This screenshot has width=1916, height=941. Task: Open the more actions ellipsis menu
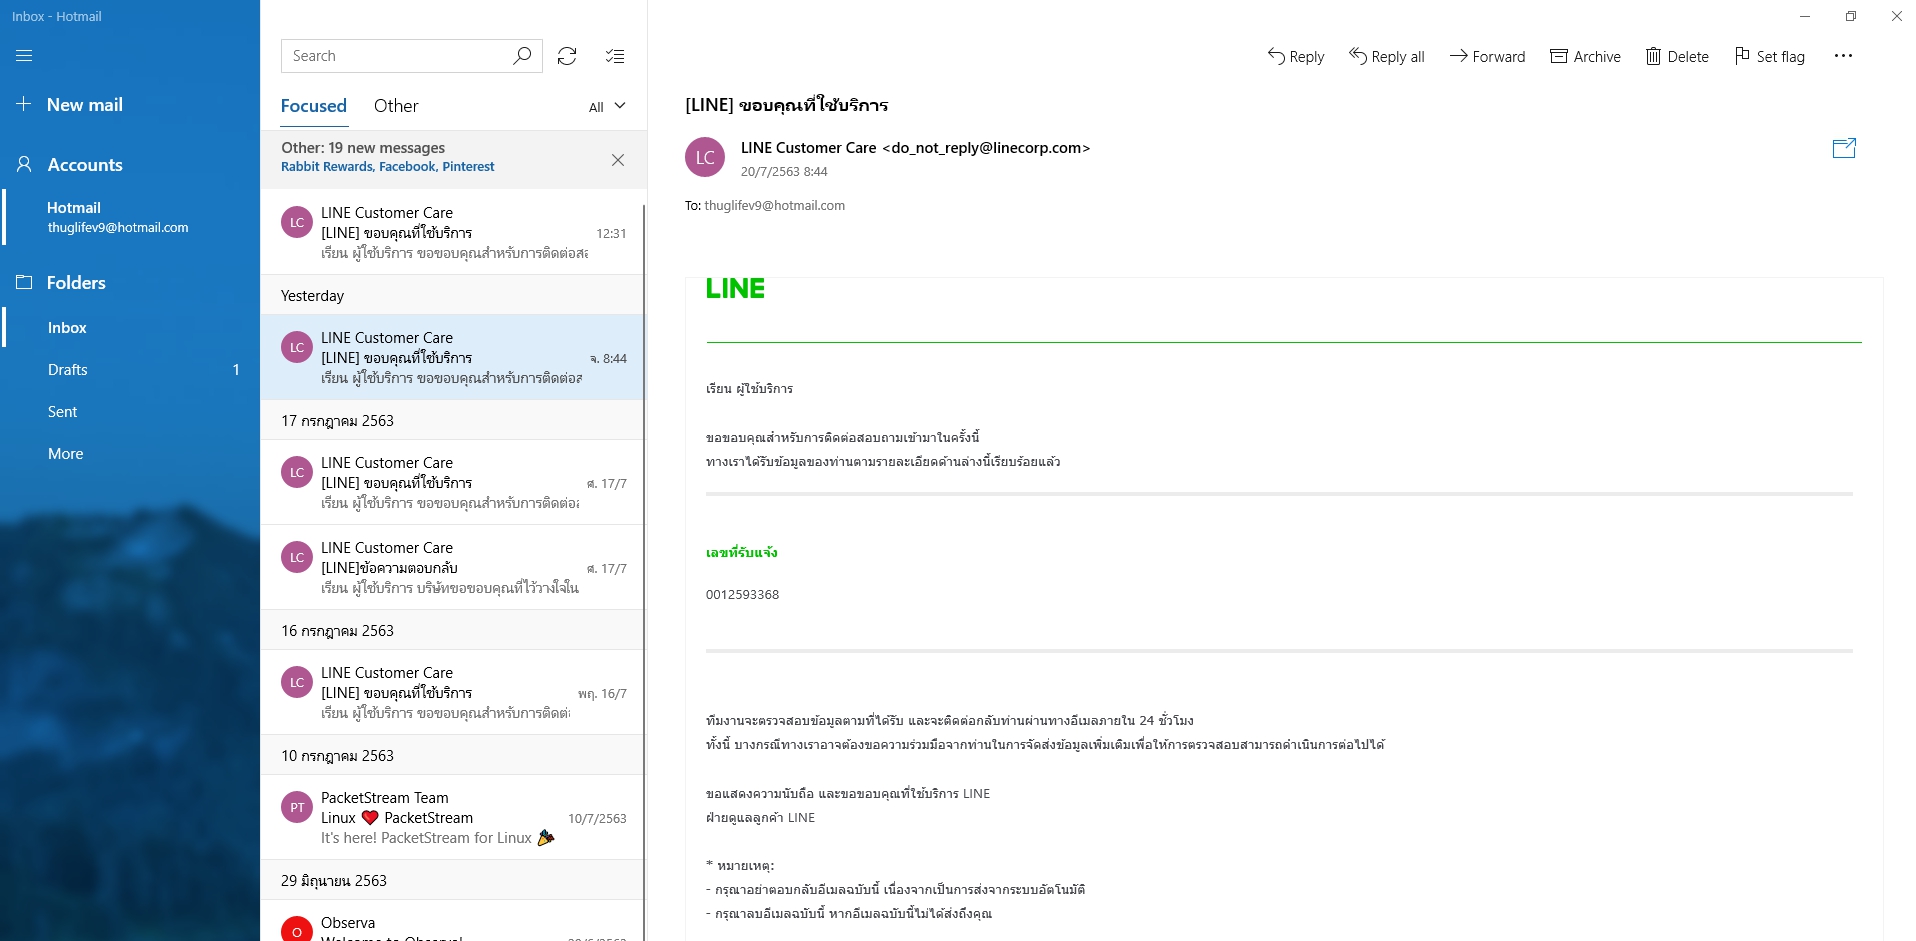tap(1843, 56)
